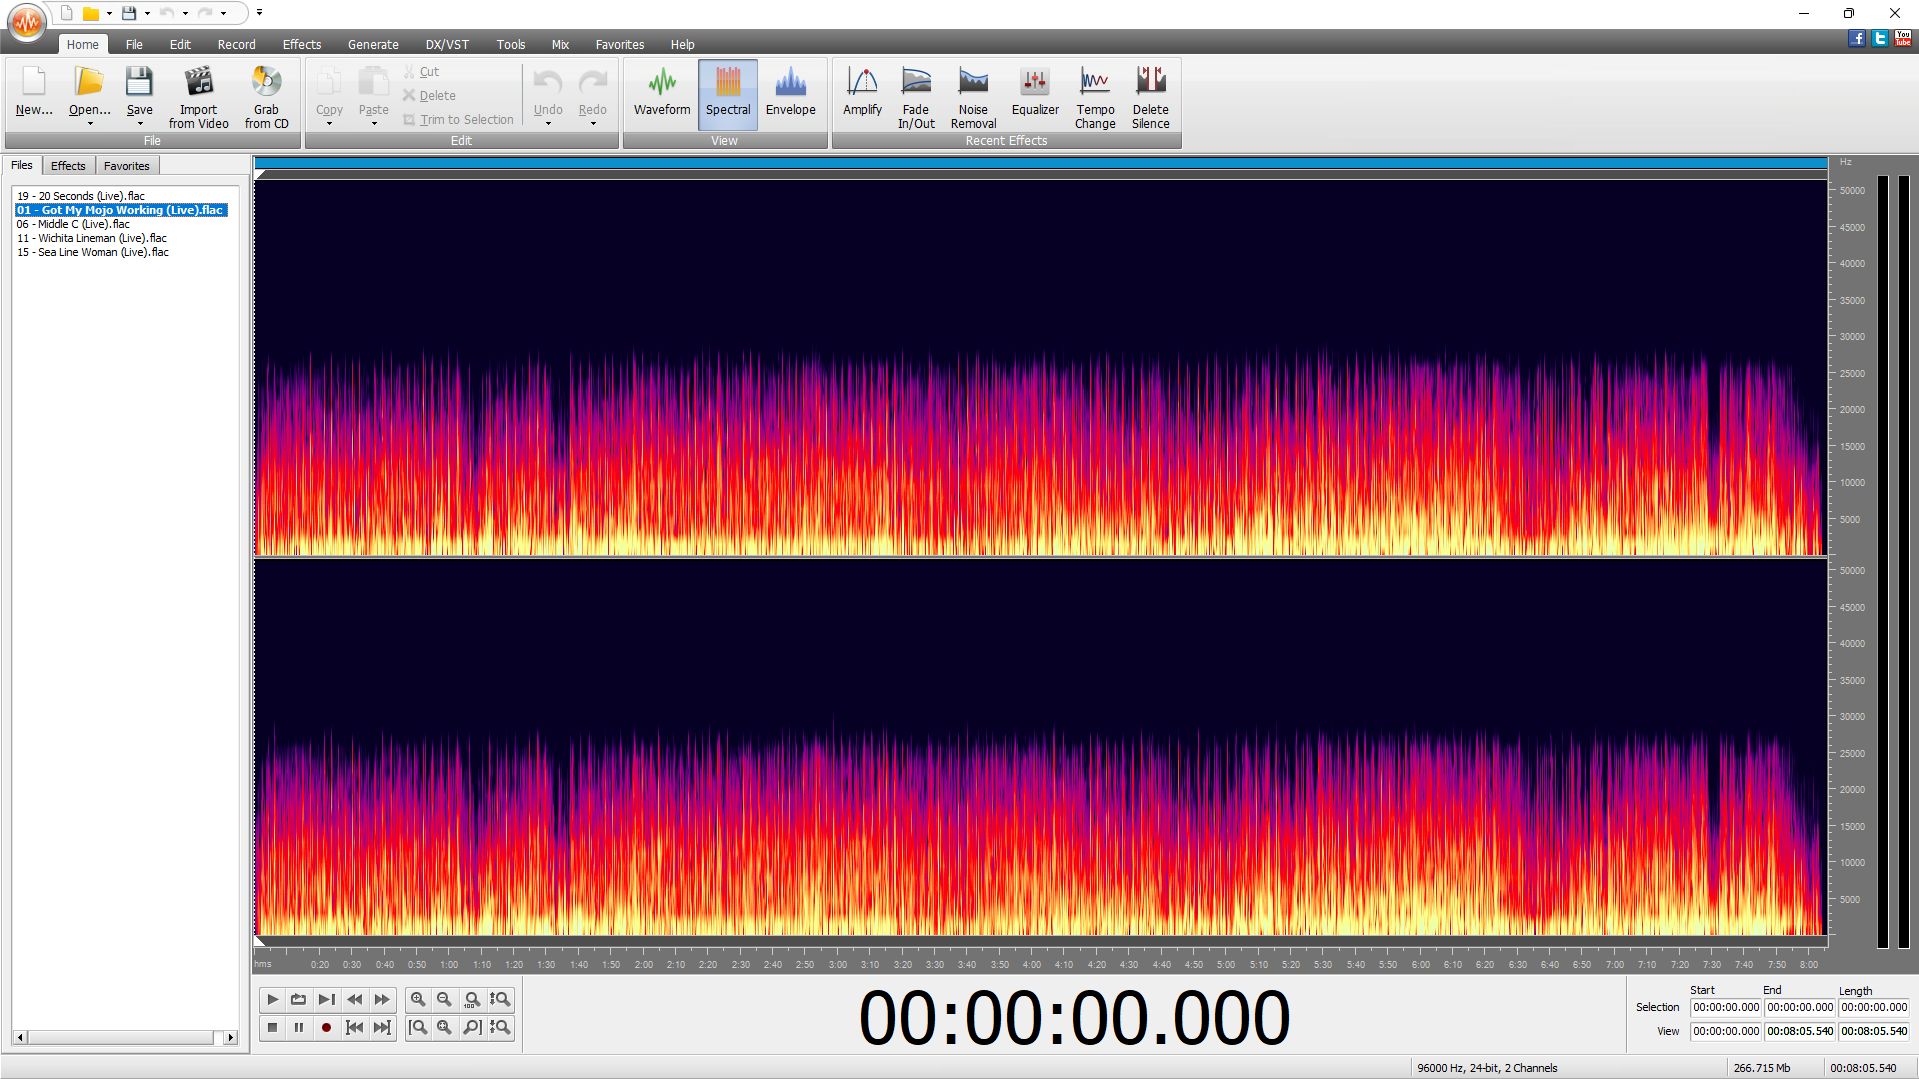Click the blue overview bar above spectrogram

point(1040,162)
